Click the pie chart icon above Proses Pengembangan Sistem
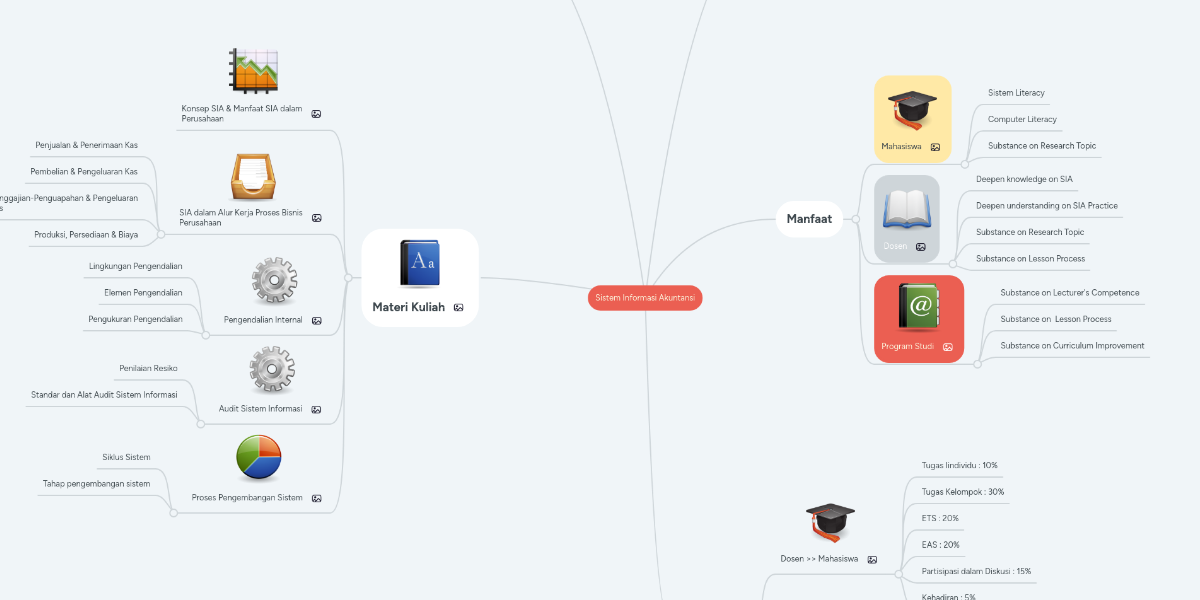Screen dimensions: 1200x600 pyautogui.click(x=258, y=458)
